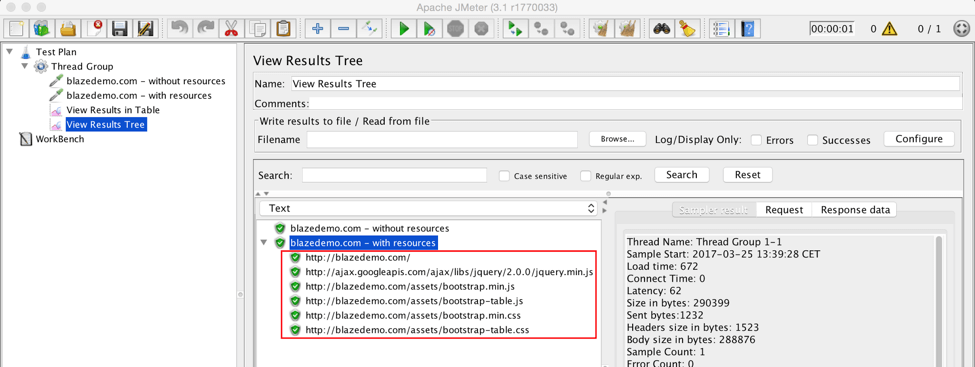Save the test plan with floppy icon

coord(120,29)
